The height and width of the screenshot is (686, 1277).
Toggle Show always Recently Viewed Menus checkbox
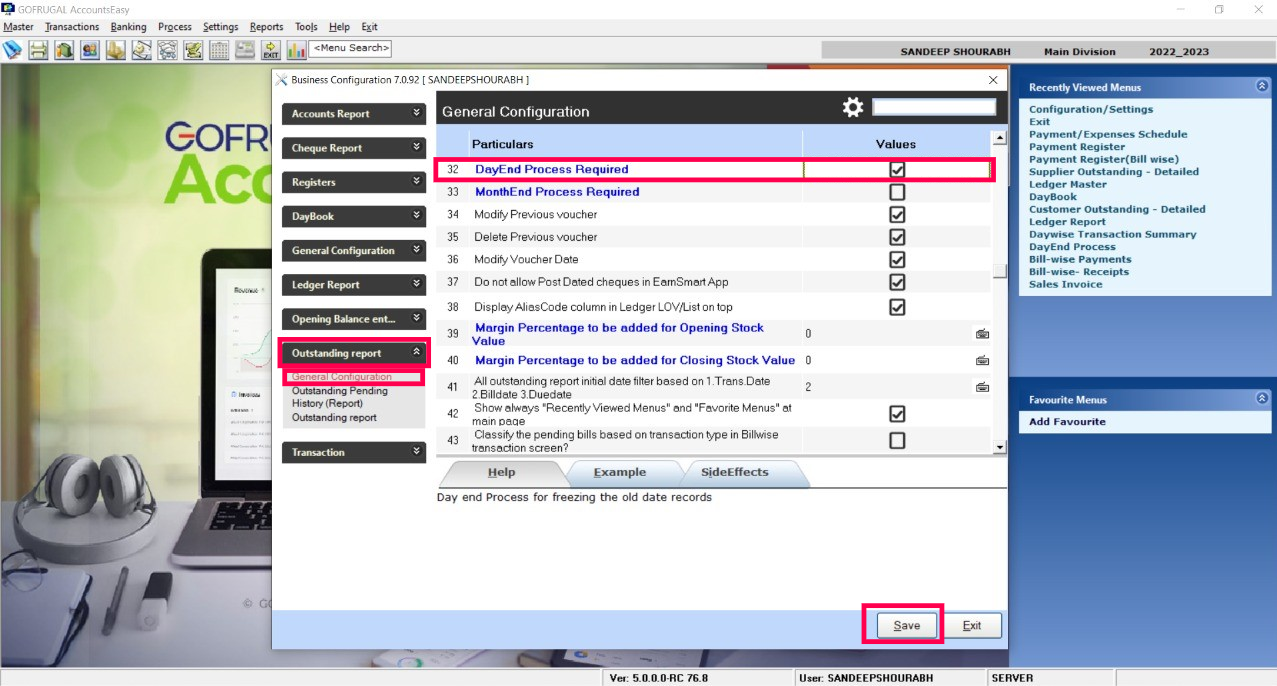[x=897, y=414]
